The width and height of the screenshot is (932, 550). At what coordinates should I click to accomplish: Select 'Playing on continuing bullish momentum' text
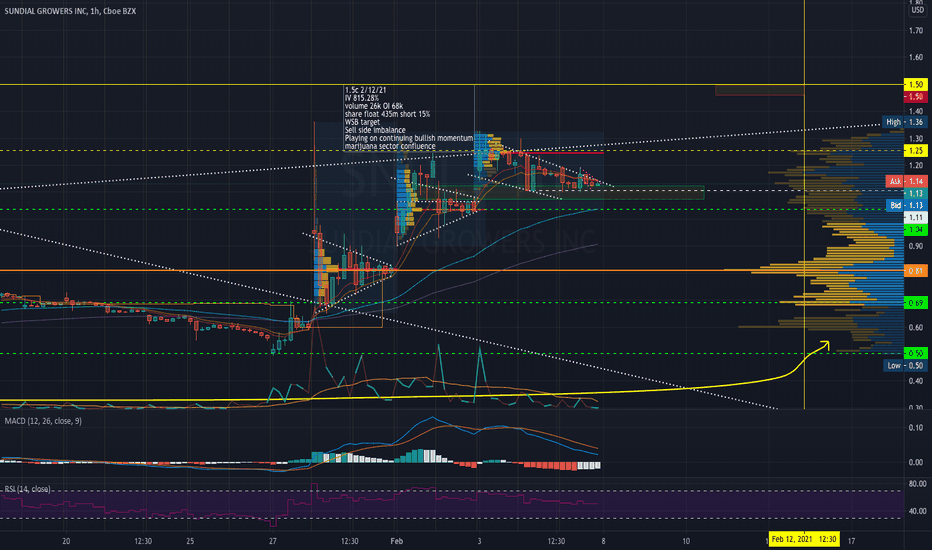[x=409, y=138]
